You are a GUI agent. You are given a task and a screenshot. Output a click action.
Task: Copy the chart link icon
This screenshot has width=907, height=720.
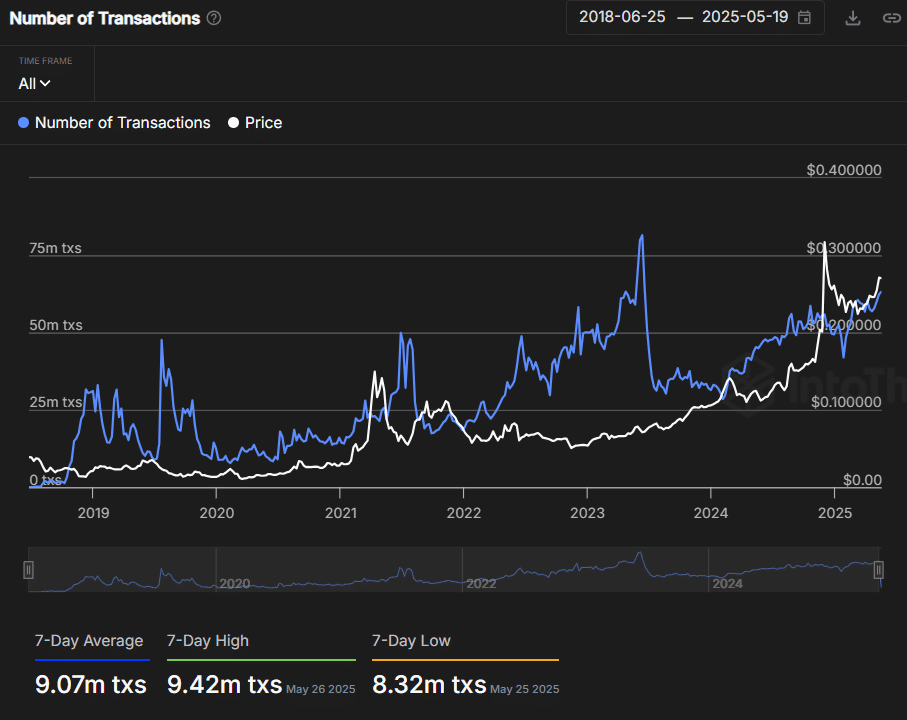[x=891, y=18]
